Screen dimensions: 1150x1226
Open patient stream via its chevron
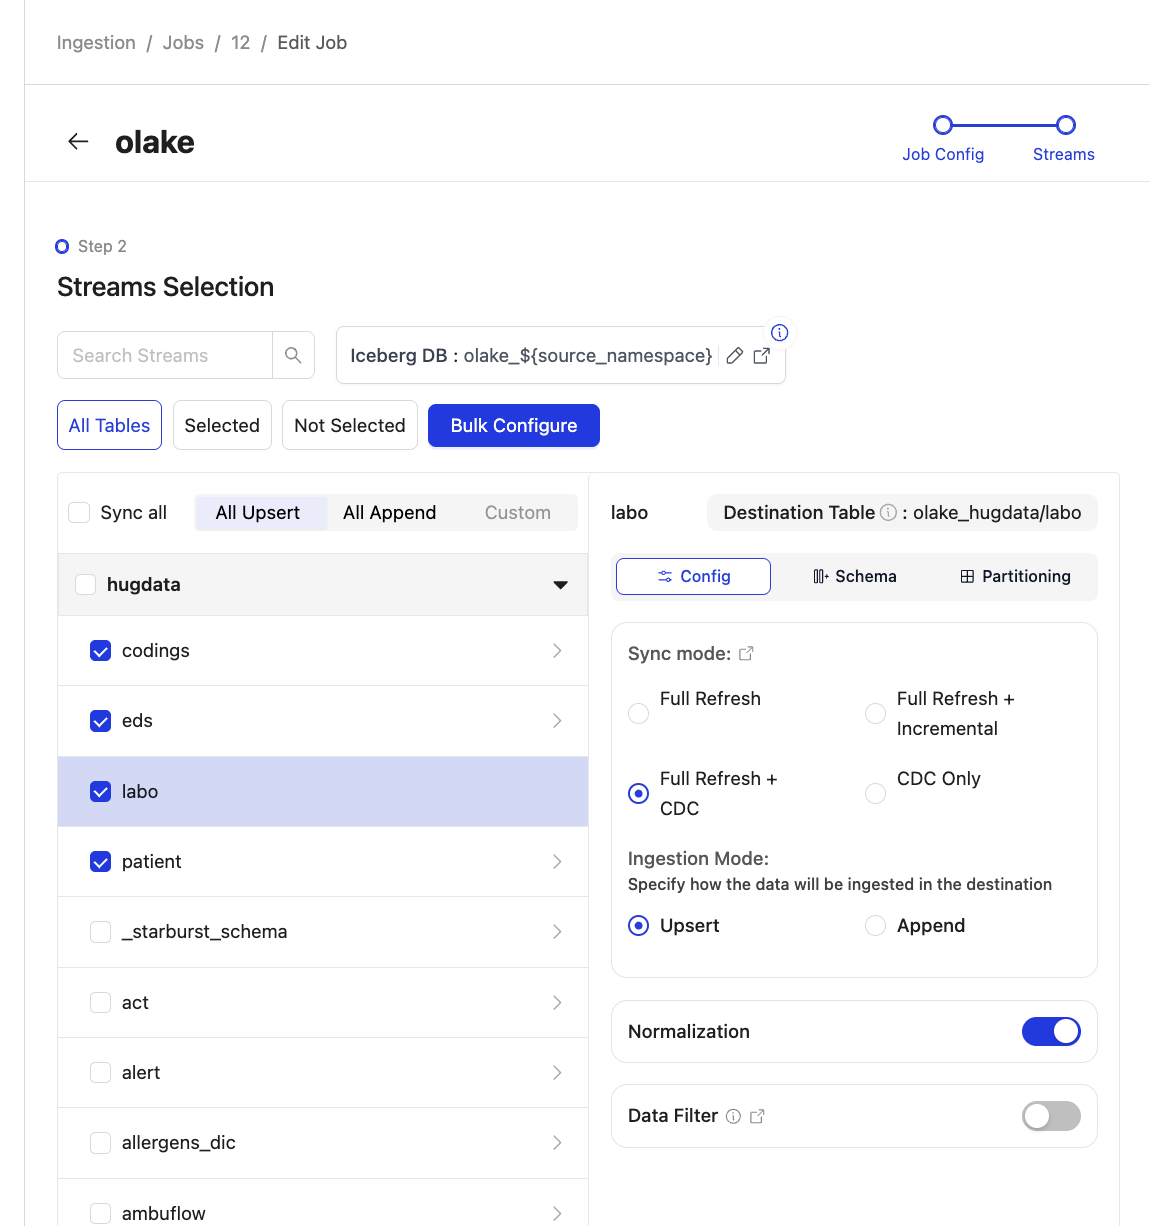[x=557, y=862]
